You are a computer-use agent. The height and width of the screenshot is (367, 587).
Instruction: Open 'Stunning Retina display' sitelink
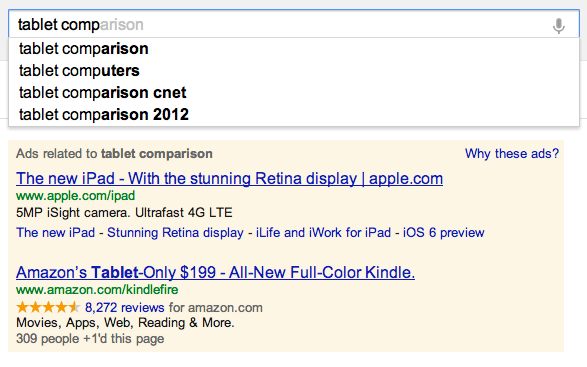tap(175, 233)
